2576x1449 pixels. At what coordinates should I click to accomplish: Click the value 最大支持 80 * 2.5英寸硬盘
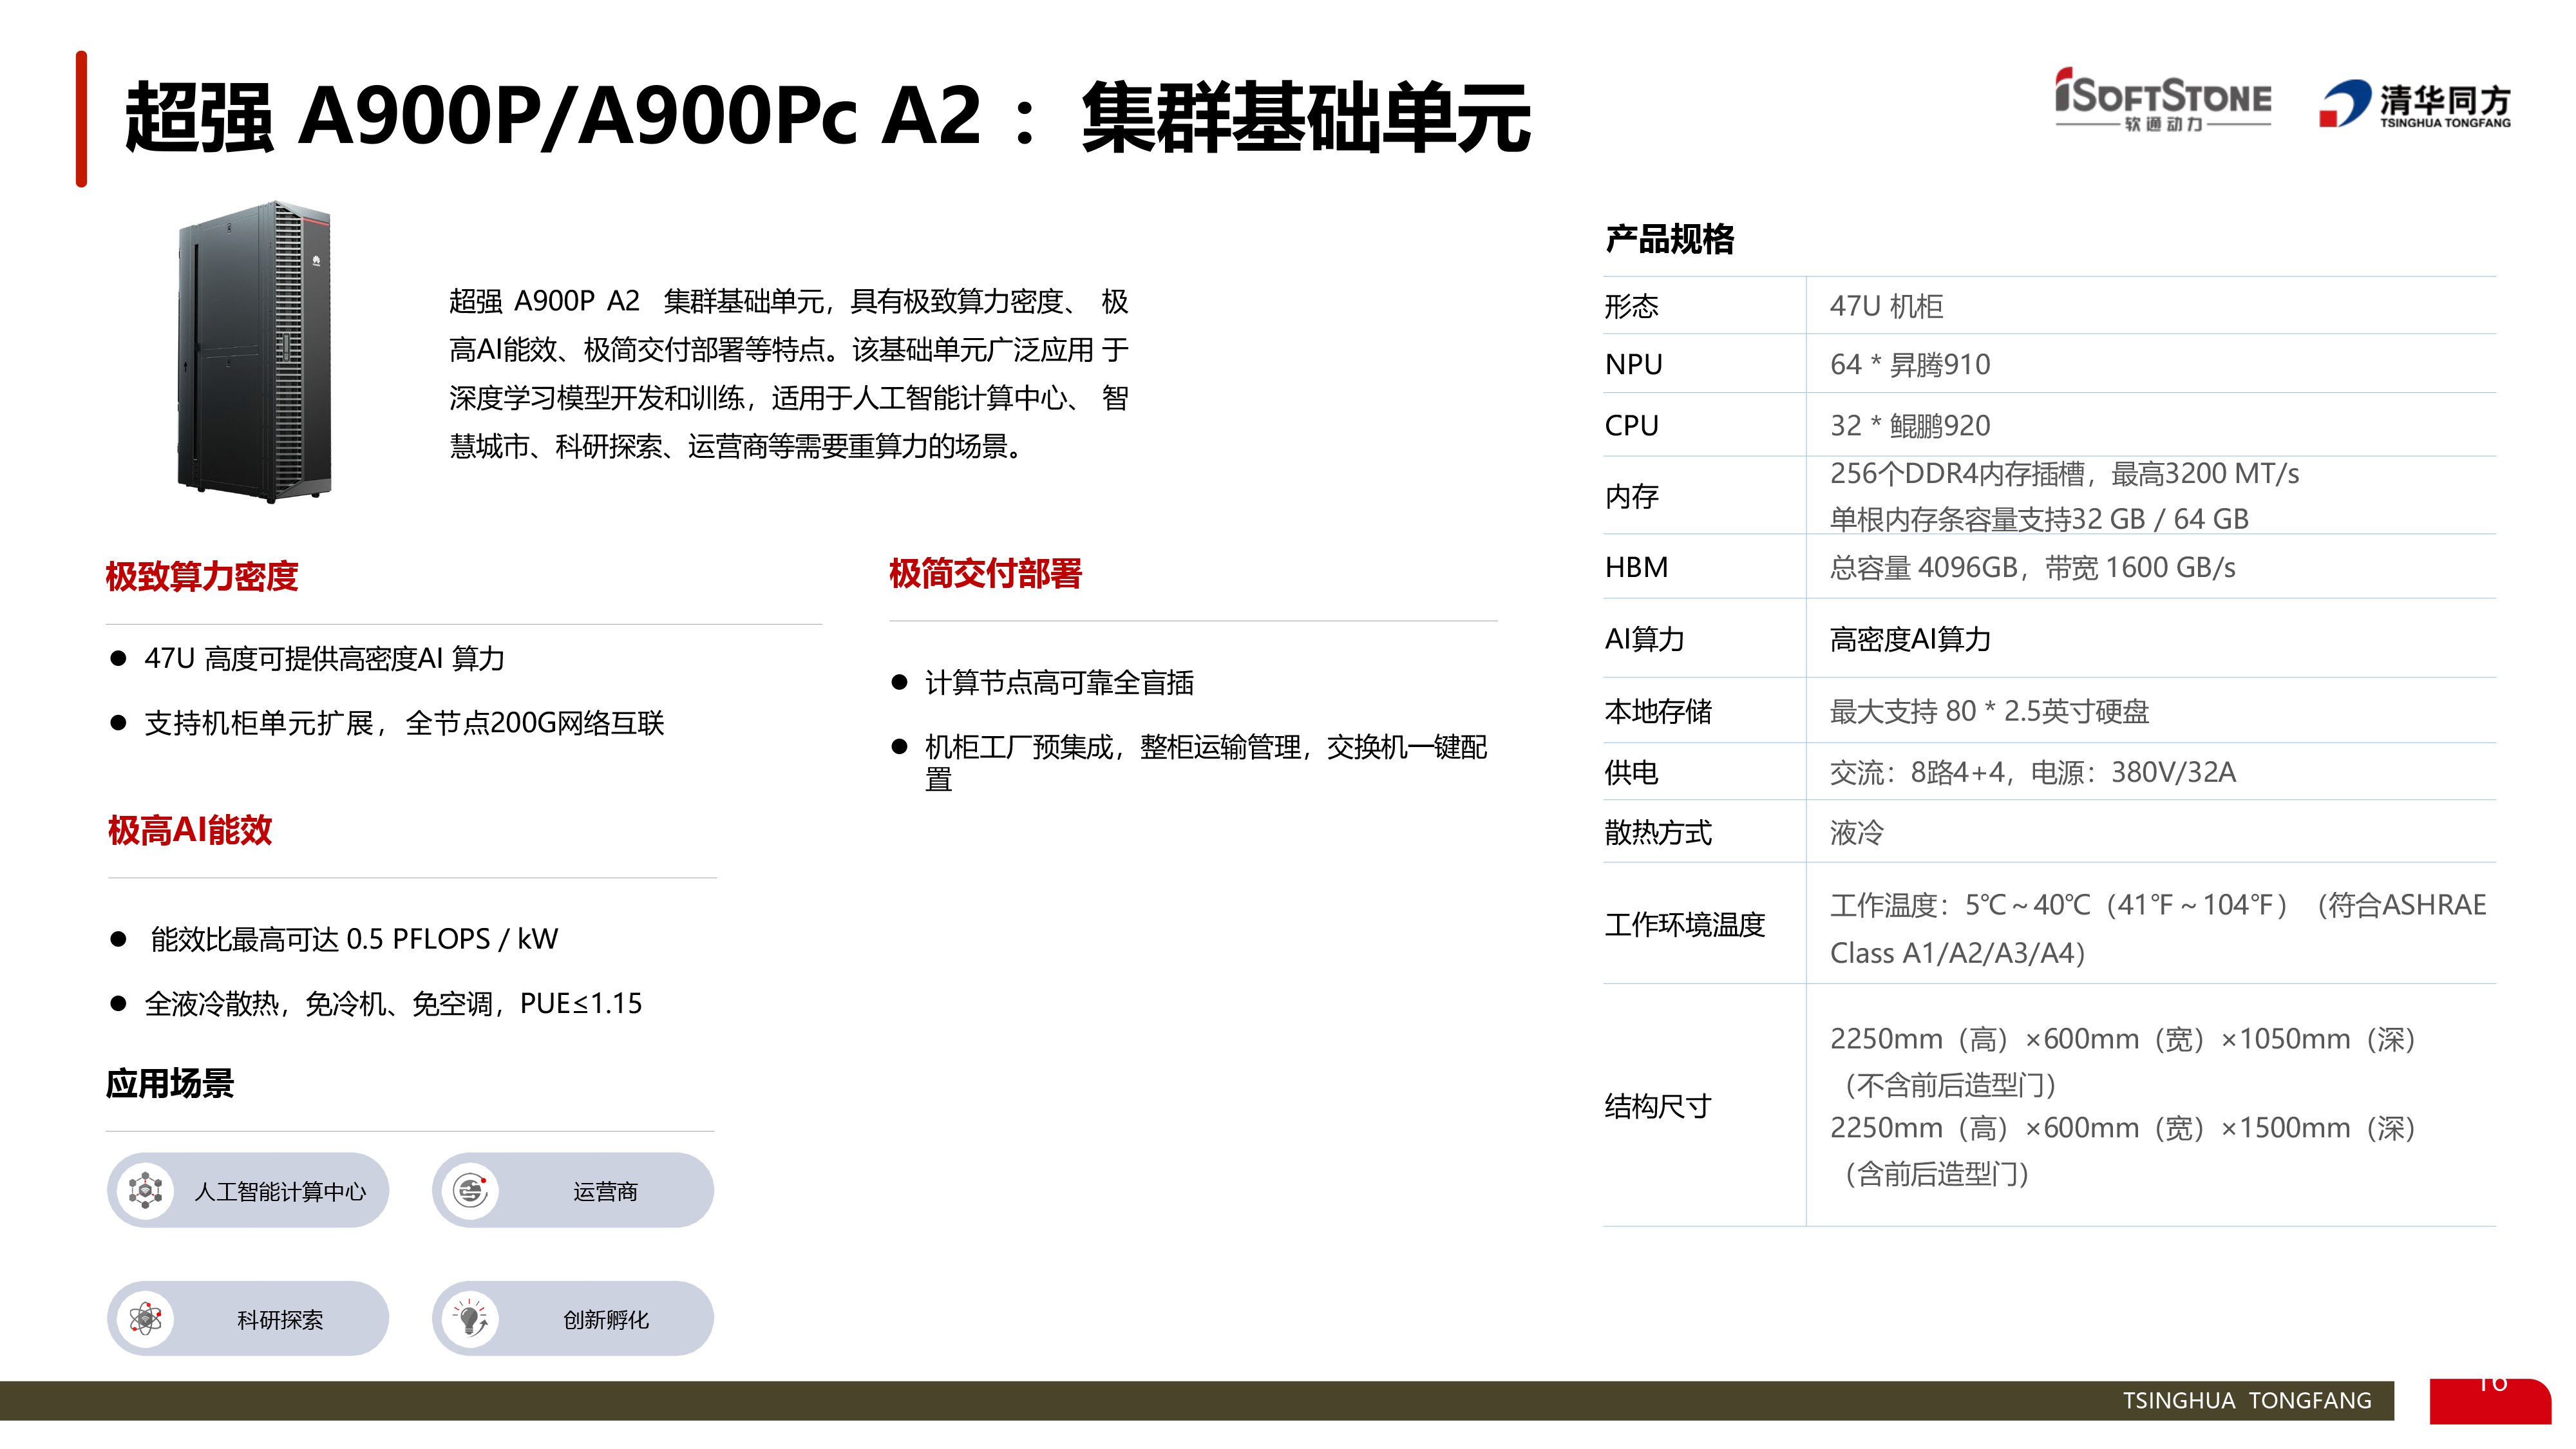(1989, 711)
